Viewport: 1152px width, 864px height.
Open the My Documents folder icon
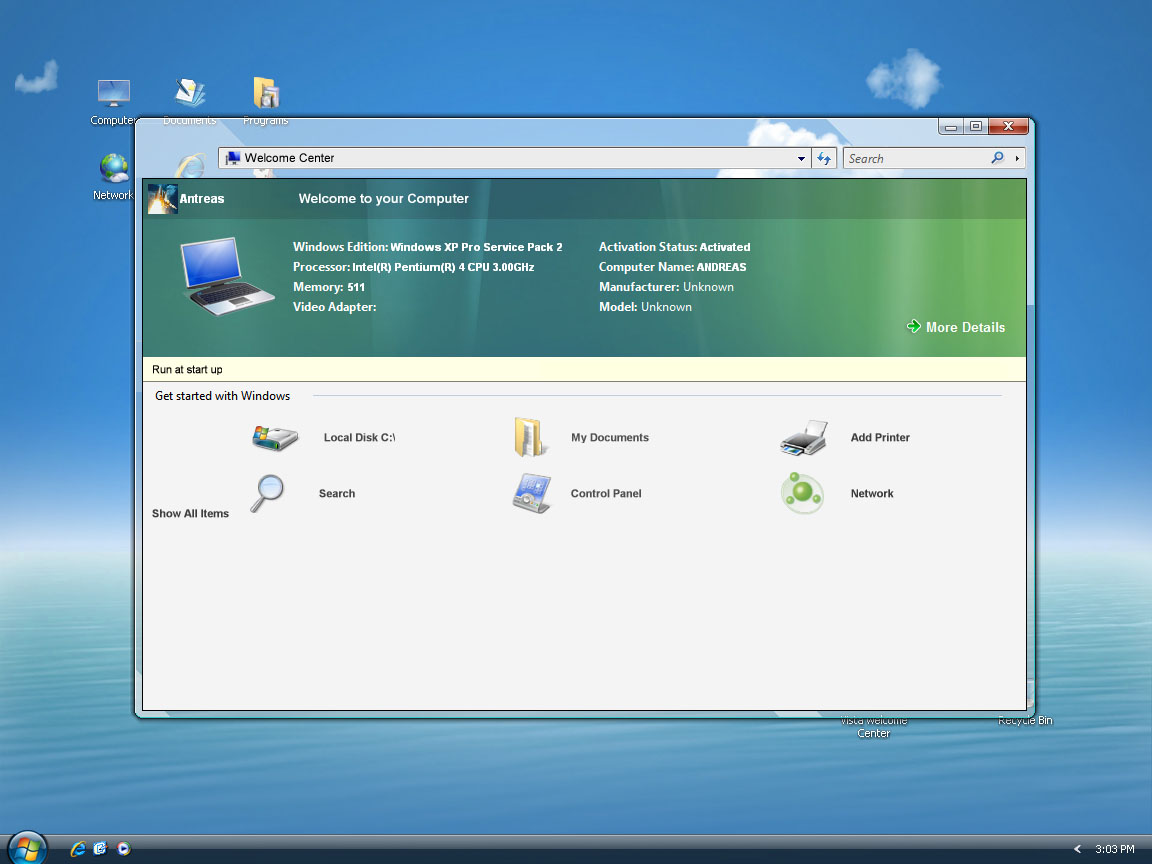[531, 438]
